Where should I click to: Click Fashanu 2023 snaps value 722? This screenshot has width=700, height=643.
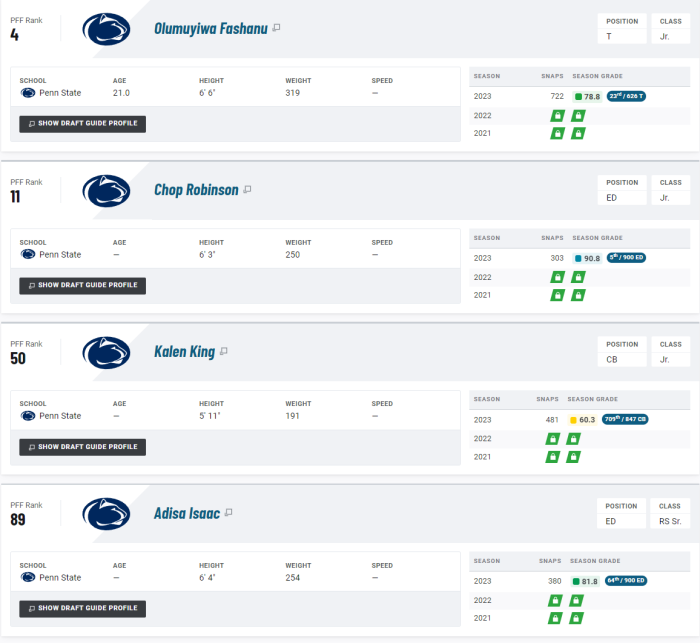[557, 96]
